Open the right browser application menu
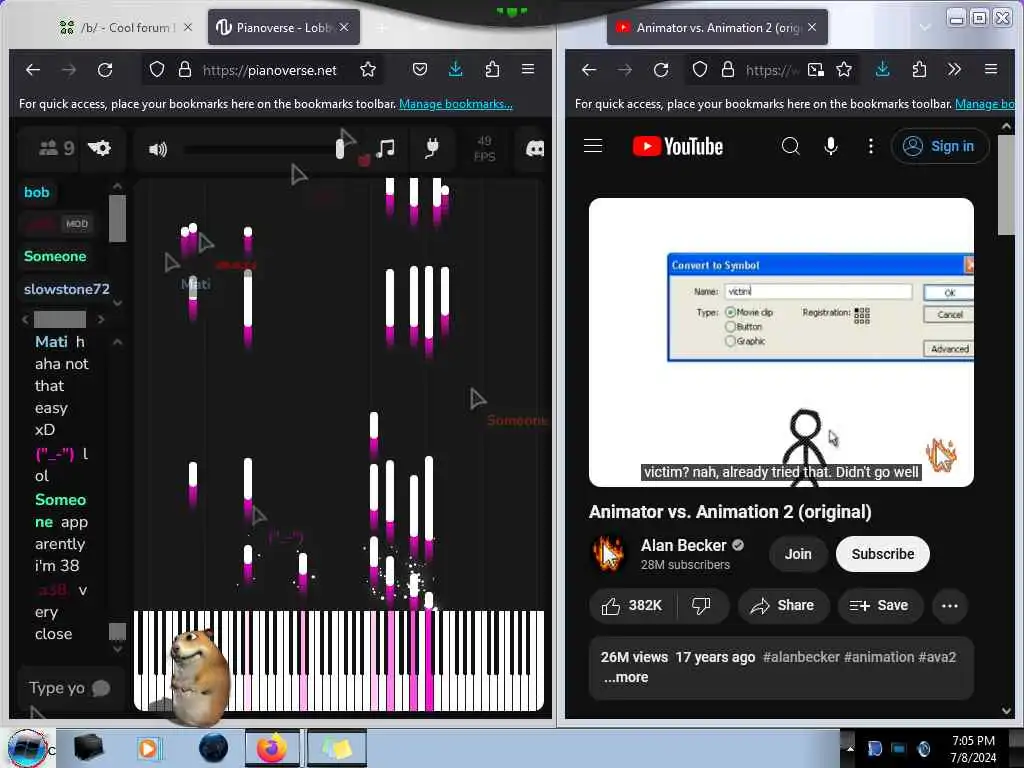This screenshot has width=1024, height=768. (991, 69)
